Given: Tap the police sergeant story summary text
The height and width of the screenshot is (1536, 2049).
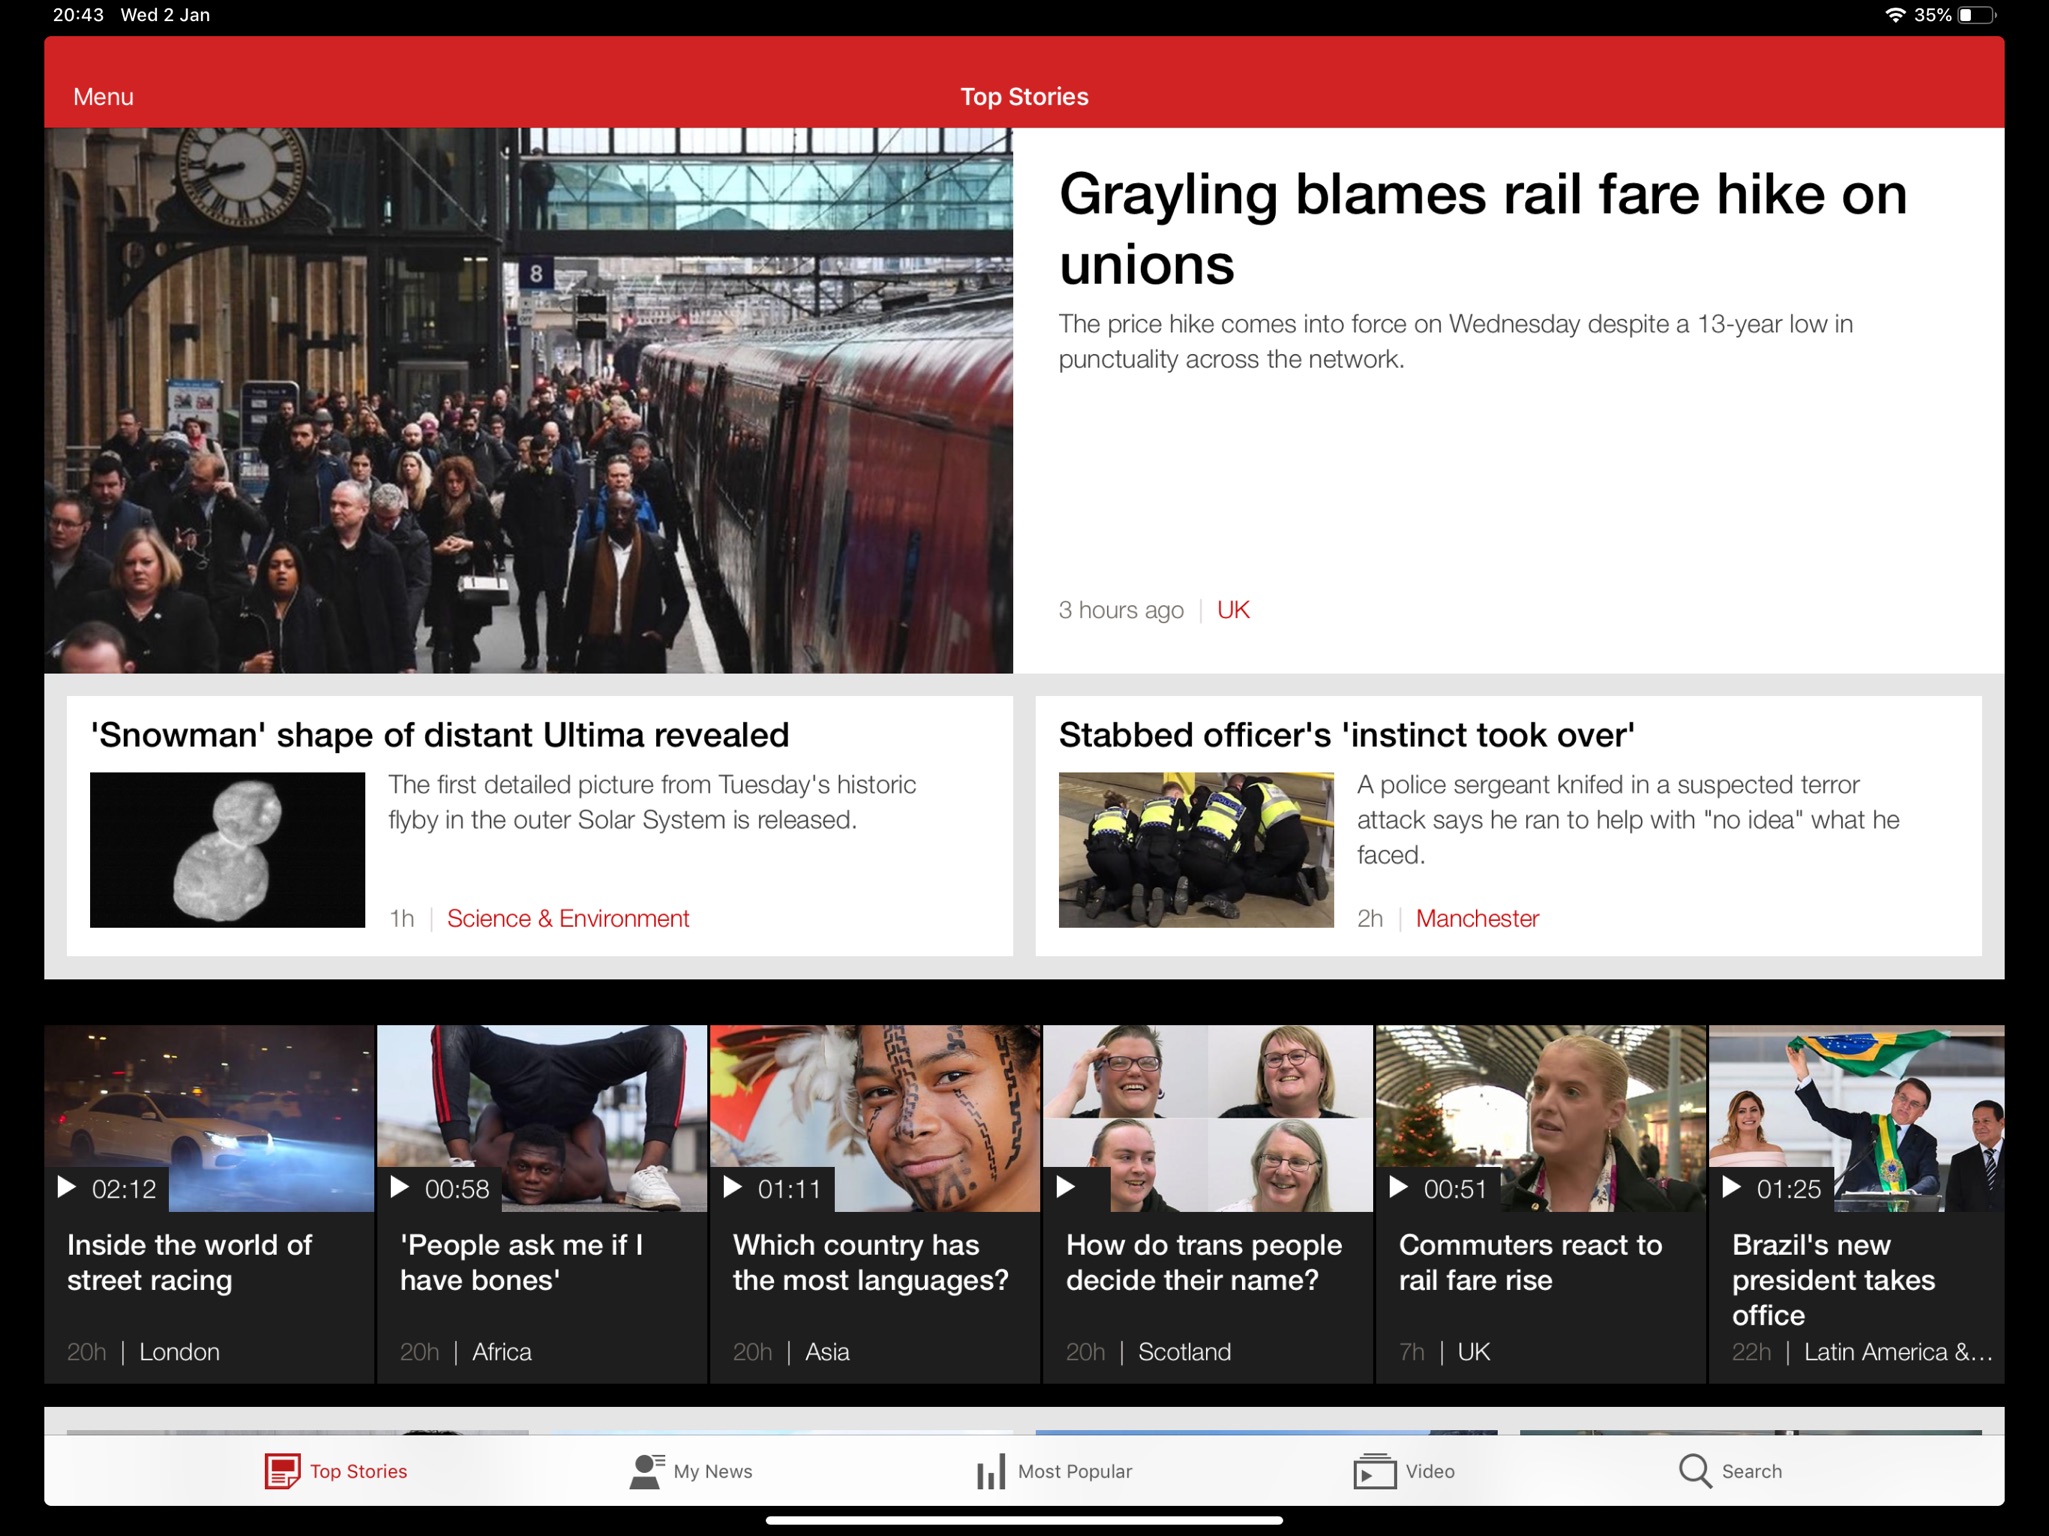Looking at the screenshot, I should (x=1628, y=819).
